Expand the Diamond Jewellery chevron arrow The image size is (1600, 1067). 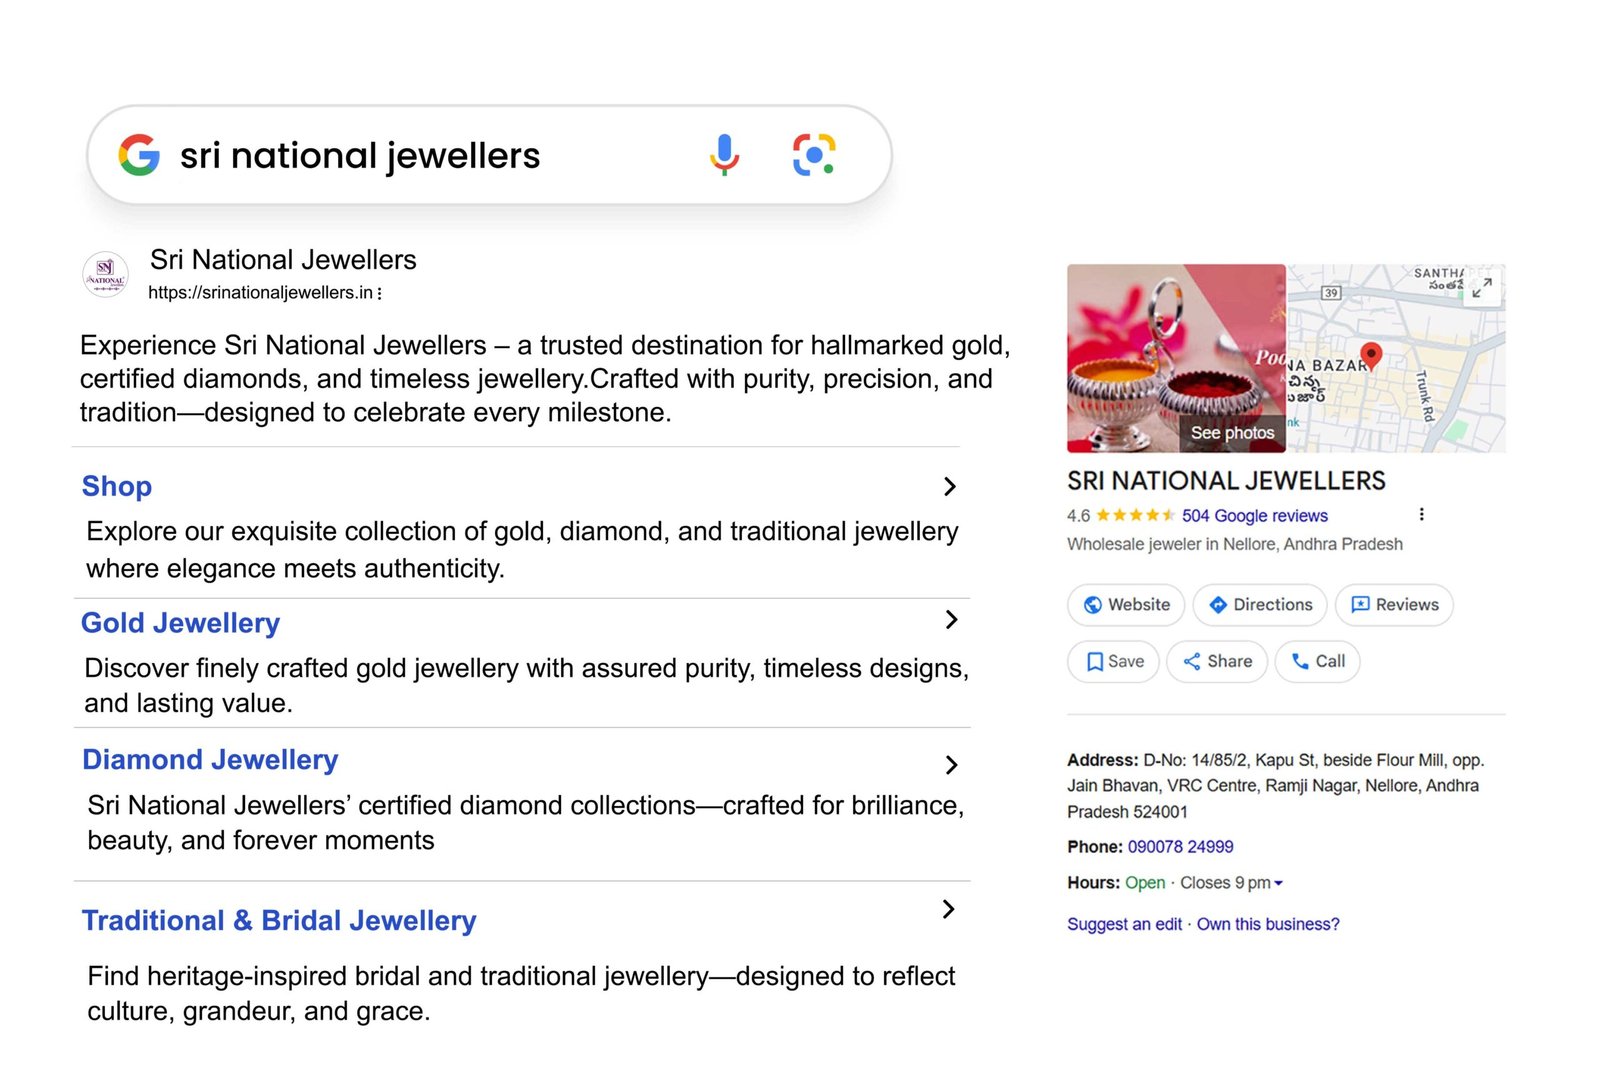951,765
